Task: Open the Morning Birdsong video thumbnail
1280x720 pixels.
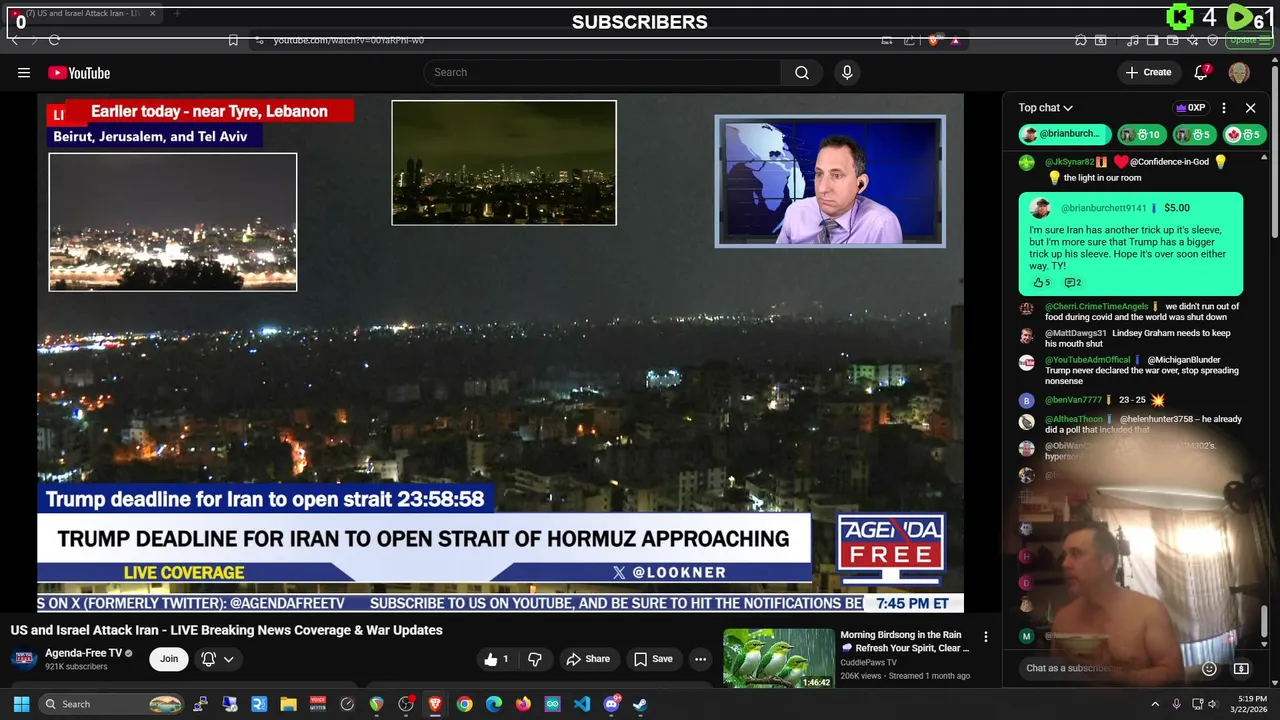Action: tap(778, 658)
